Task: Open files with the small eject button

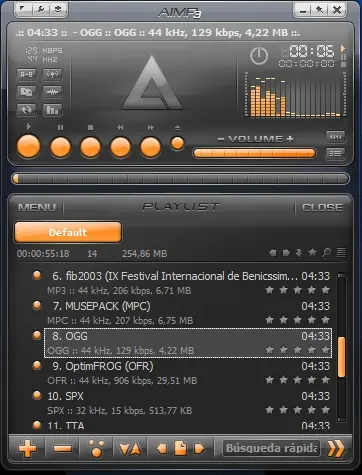Action: click(177, 143)
